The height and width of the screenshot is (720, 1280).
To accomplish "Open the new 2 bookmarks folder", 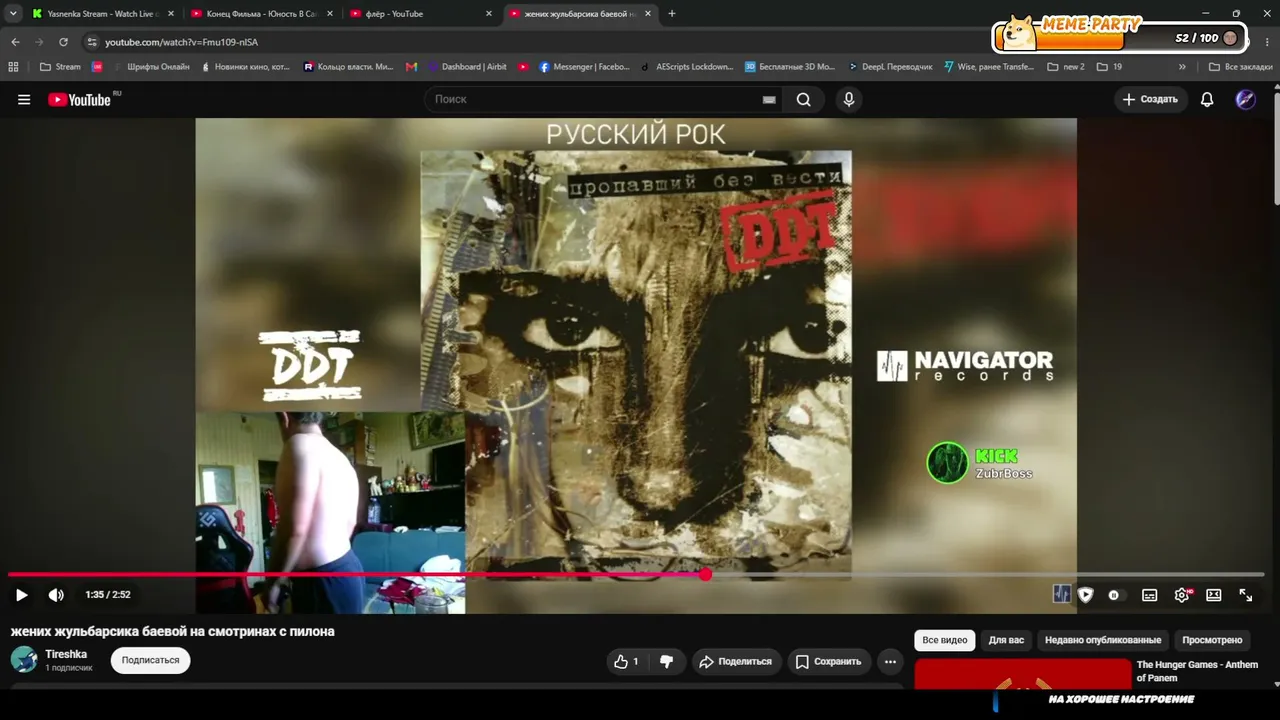I will tap(1066, 67).
